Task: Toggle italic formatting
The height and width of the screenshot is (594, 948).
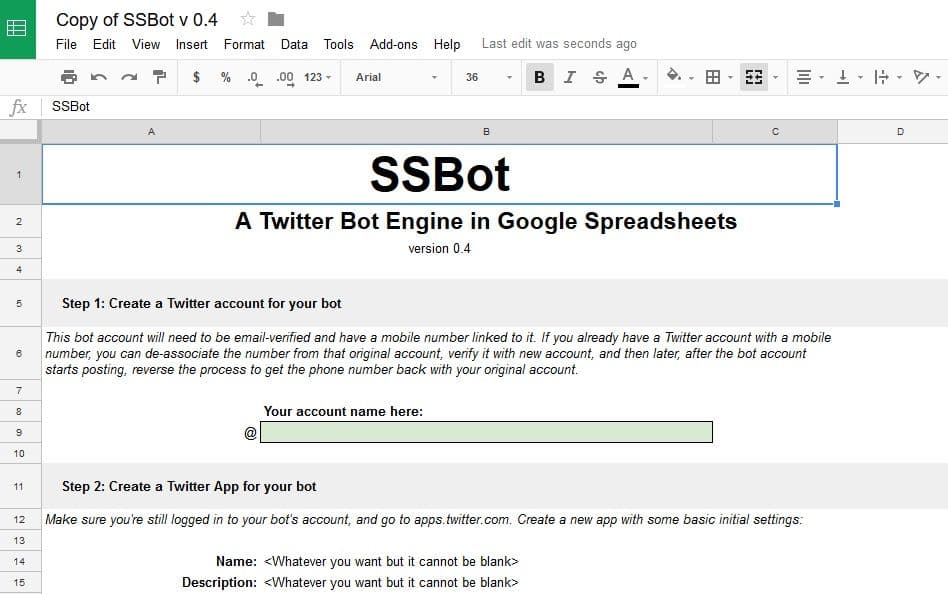Action: pyautogui.click(x=570, y=77)
